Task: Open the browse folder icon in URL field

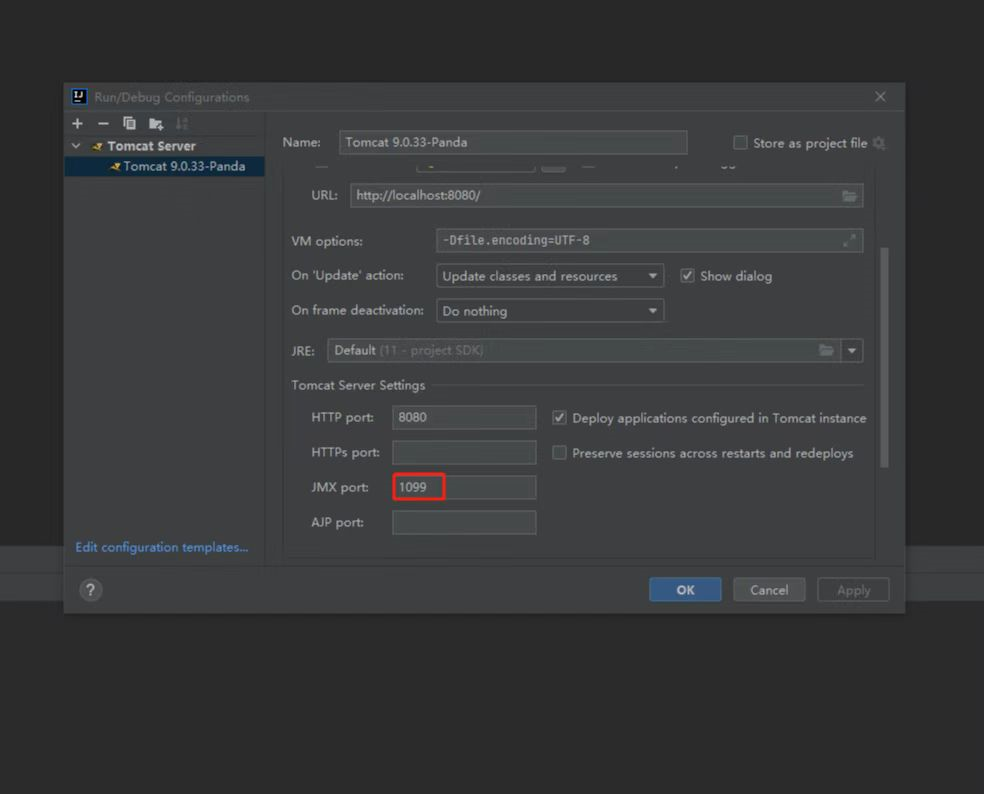Action: (849, 196)
